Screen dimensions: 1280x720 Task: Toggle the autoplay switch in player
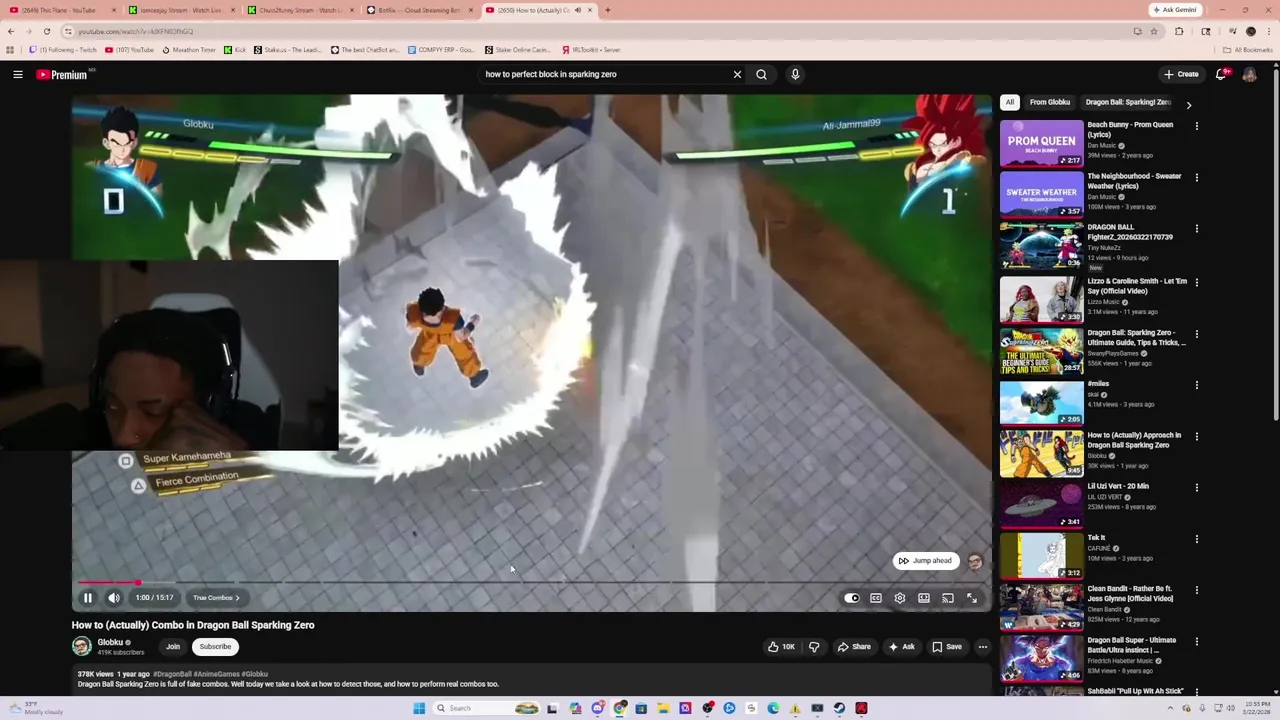(x=851, y=598)
